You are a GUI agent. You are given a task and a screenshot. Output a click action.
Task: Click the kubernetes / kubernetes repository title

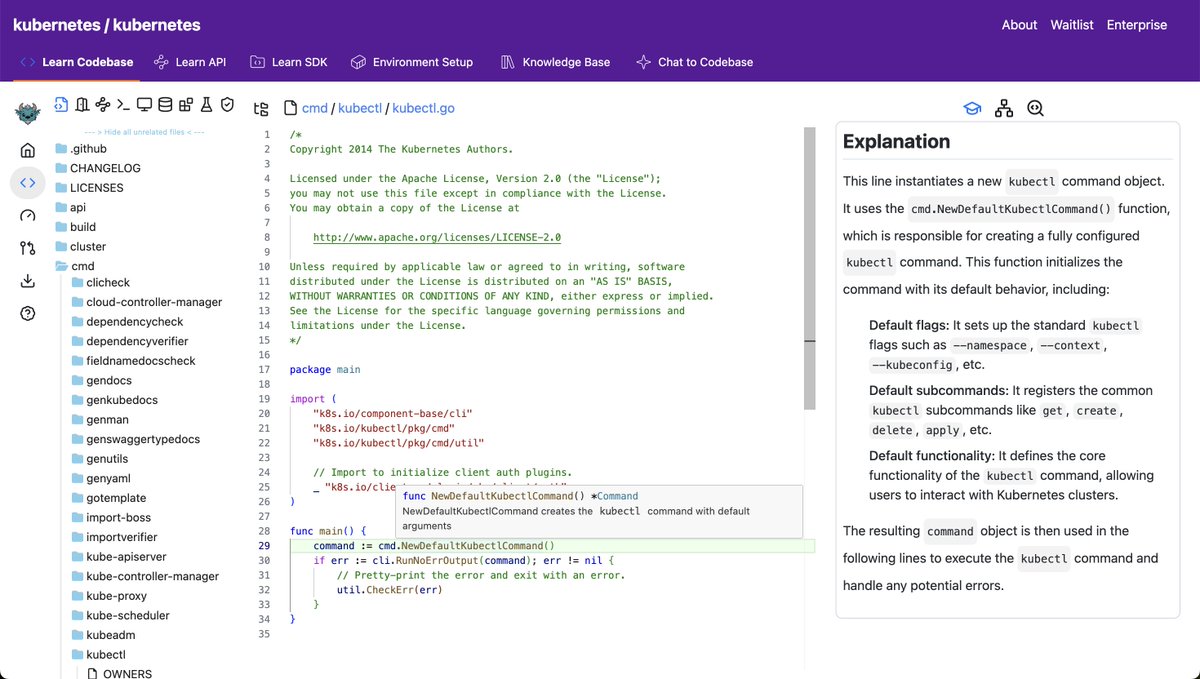tap(106, 25)
